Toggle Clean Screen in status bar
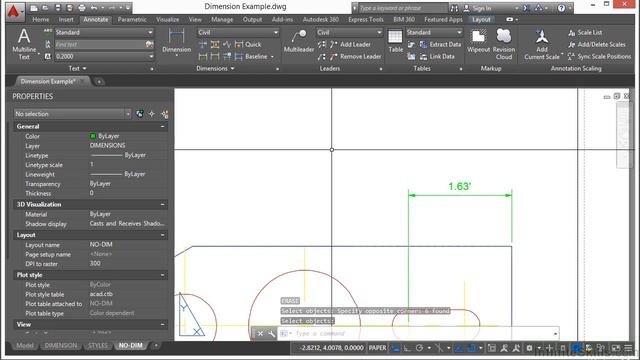 [x=616, y=348]
